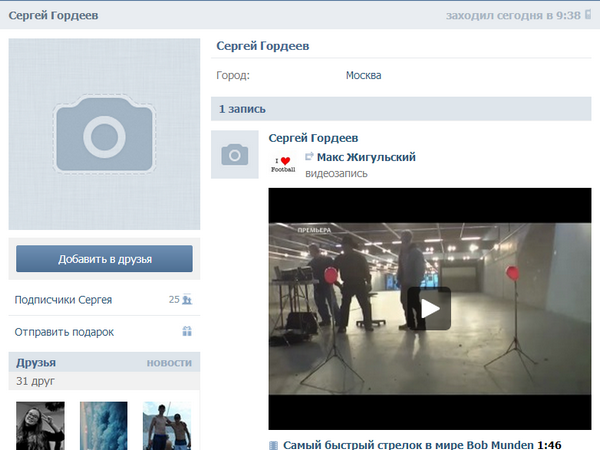Image resolution: width=600 pixels, height=450 pixels.
Task: Open Макс Жигульский's profile link
Action: (x=366, y=157)
